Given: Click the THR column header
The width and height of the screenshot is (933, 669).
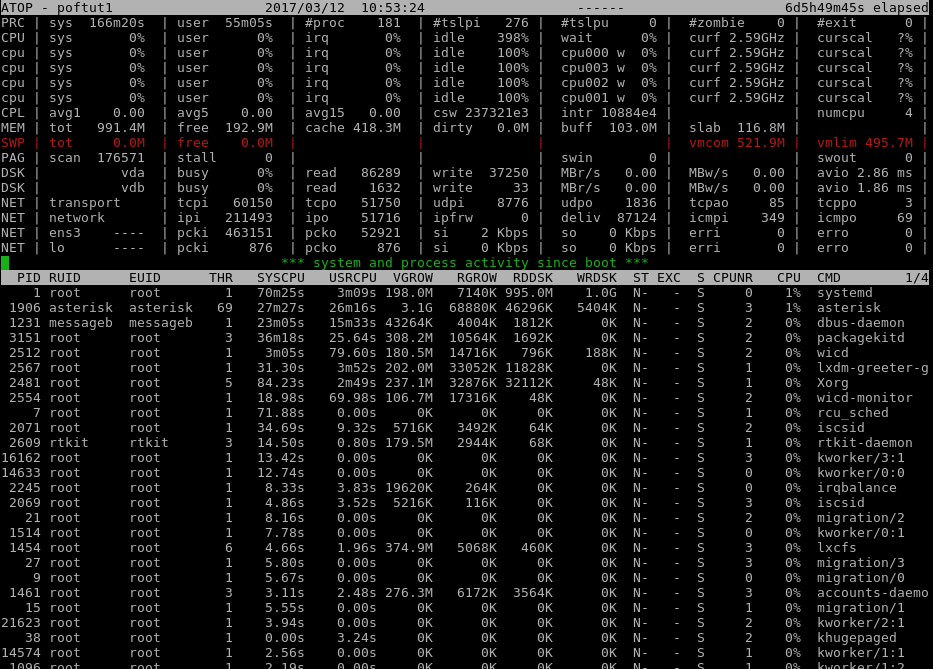Looking at the screenshot, I should click(x=221, y=278).
